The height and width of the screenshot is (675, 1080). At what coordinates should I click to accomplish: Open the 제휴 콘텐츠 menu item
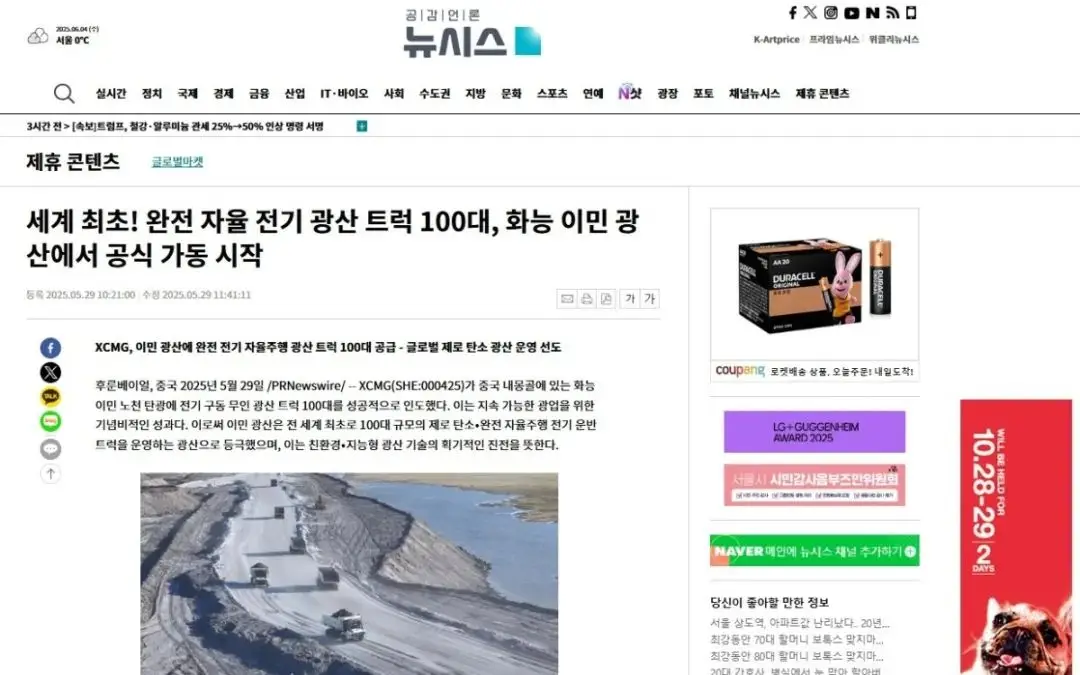pyautogui.click(x=822, y=94)
